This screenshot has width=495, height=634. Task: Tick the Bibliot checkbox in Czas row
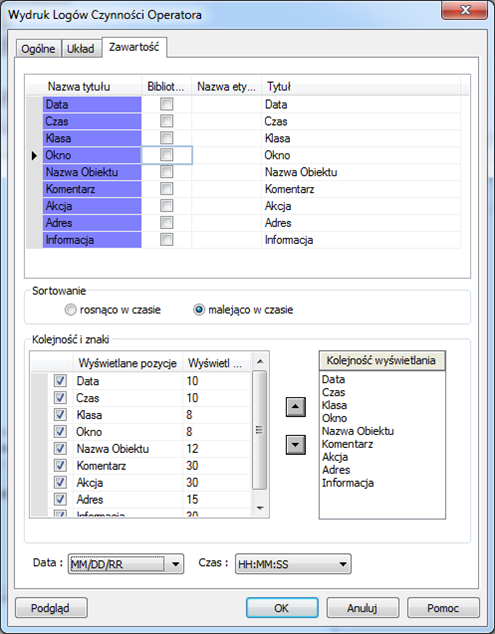[x=166, y=121]
